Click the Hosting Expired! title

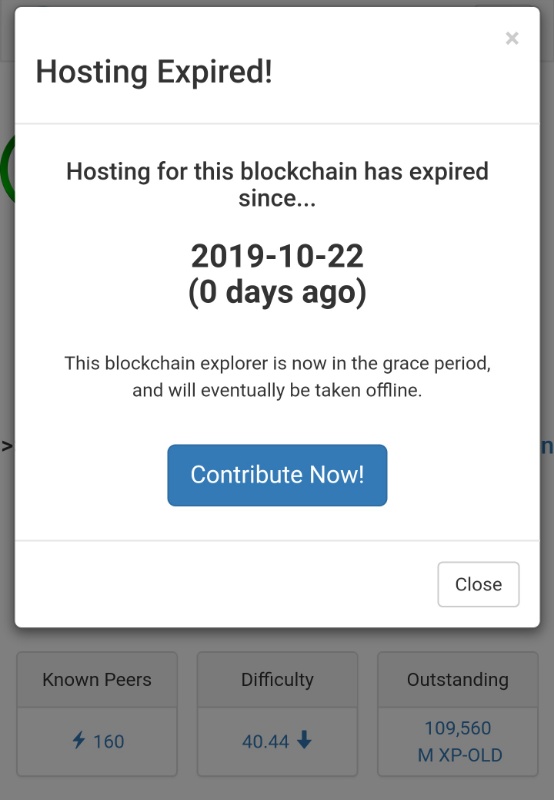coord(154,72)
